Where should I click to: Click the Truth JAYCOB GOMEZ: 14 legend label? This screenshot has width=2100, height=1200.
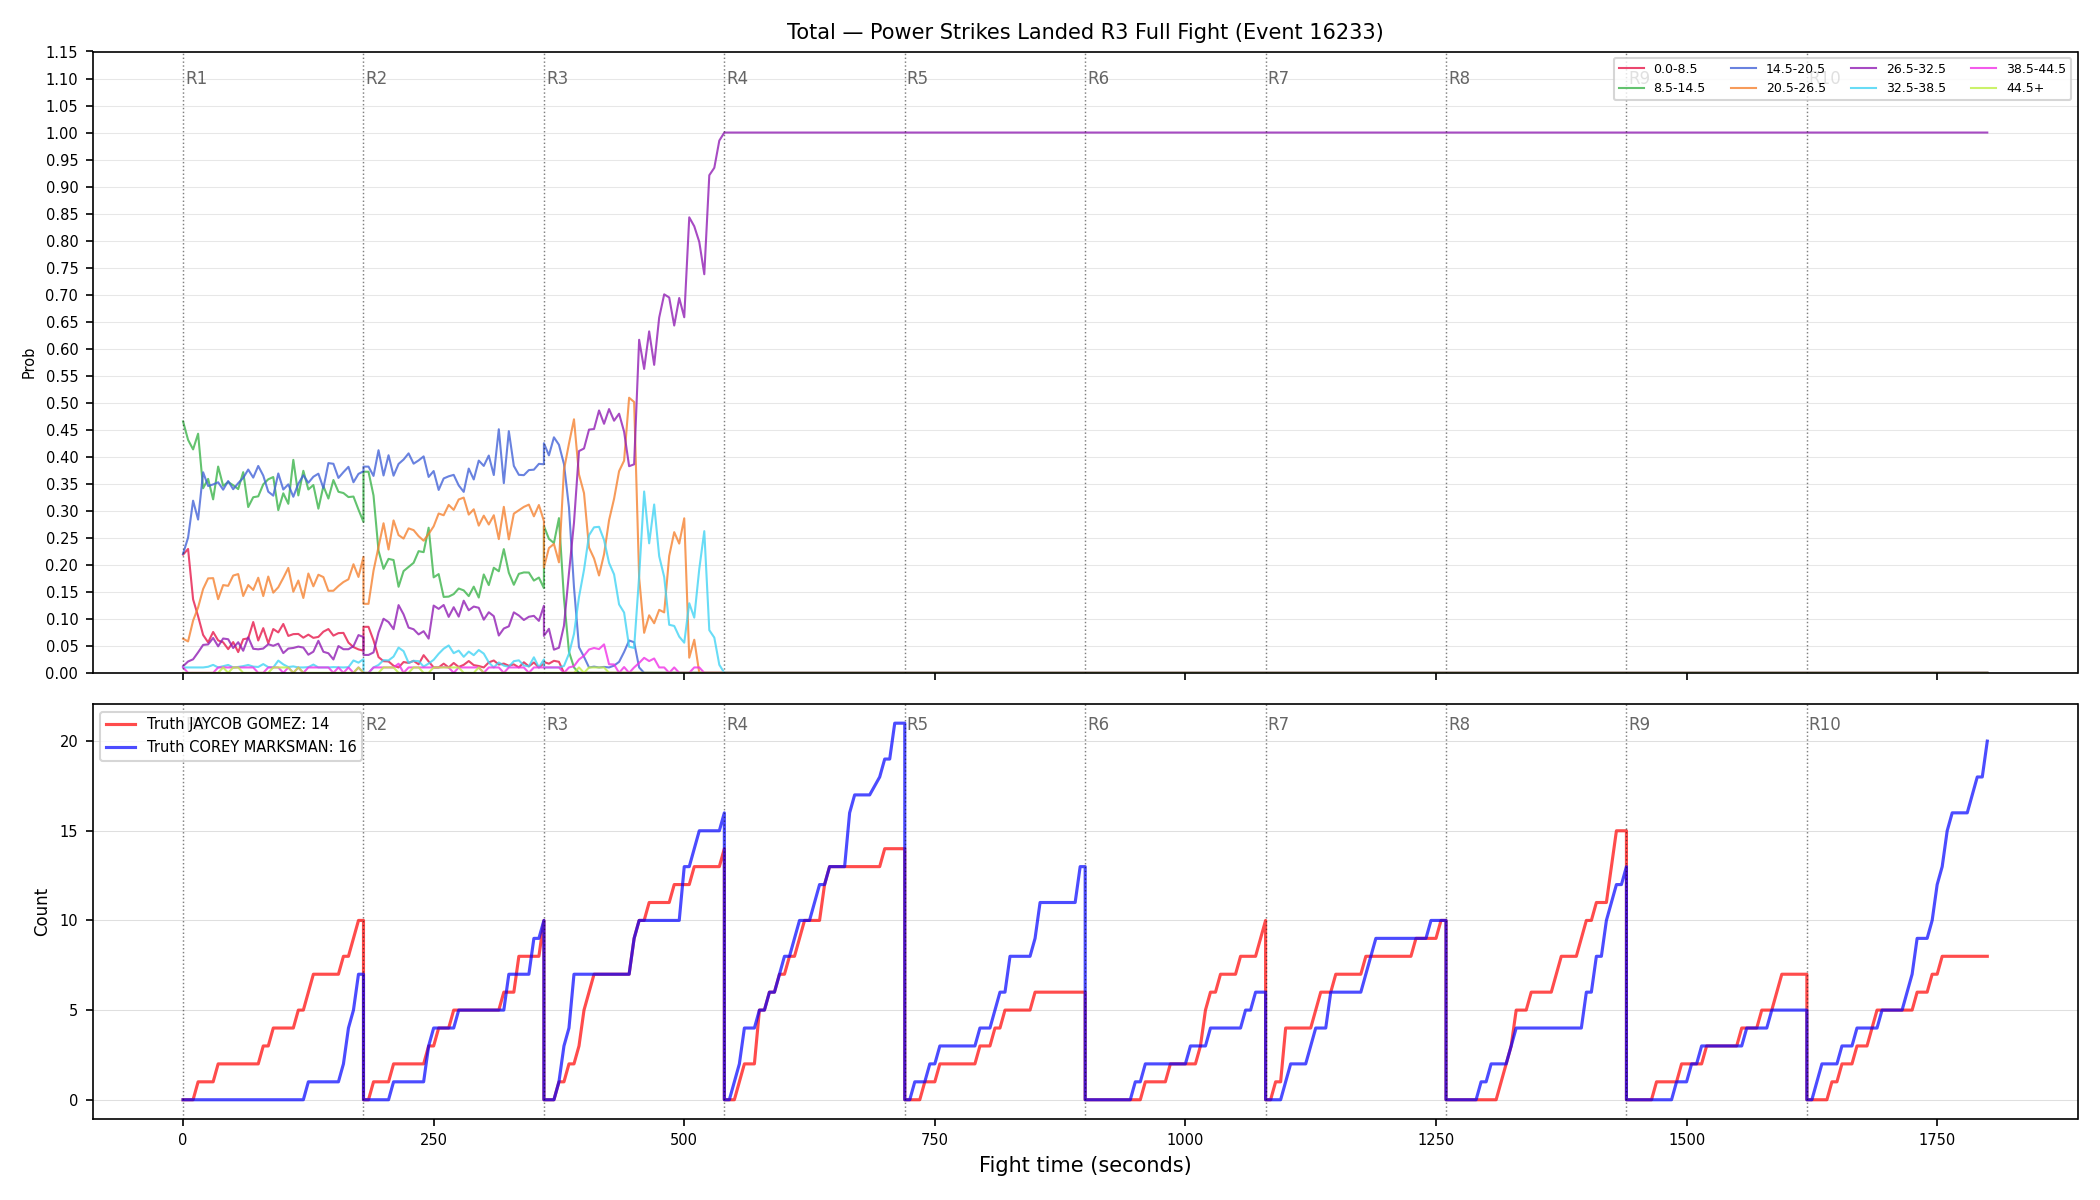point(237,724)
